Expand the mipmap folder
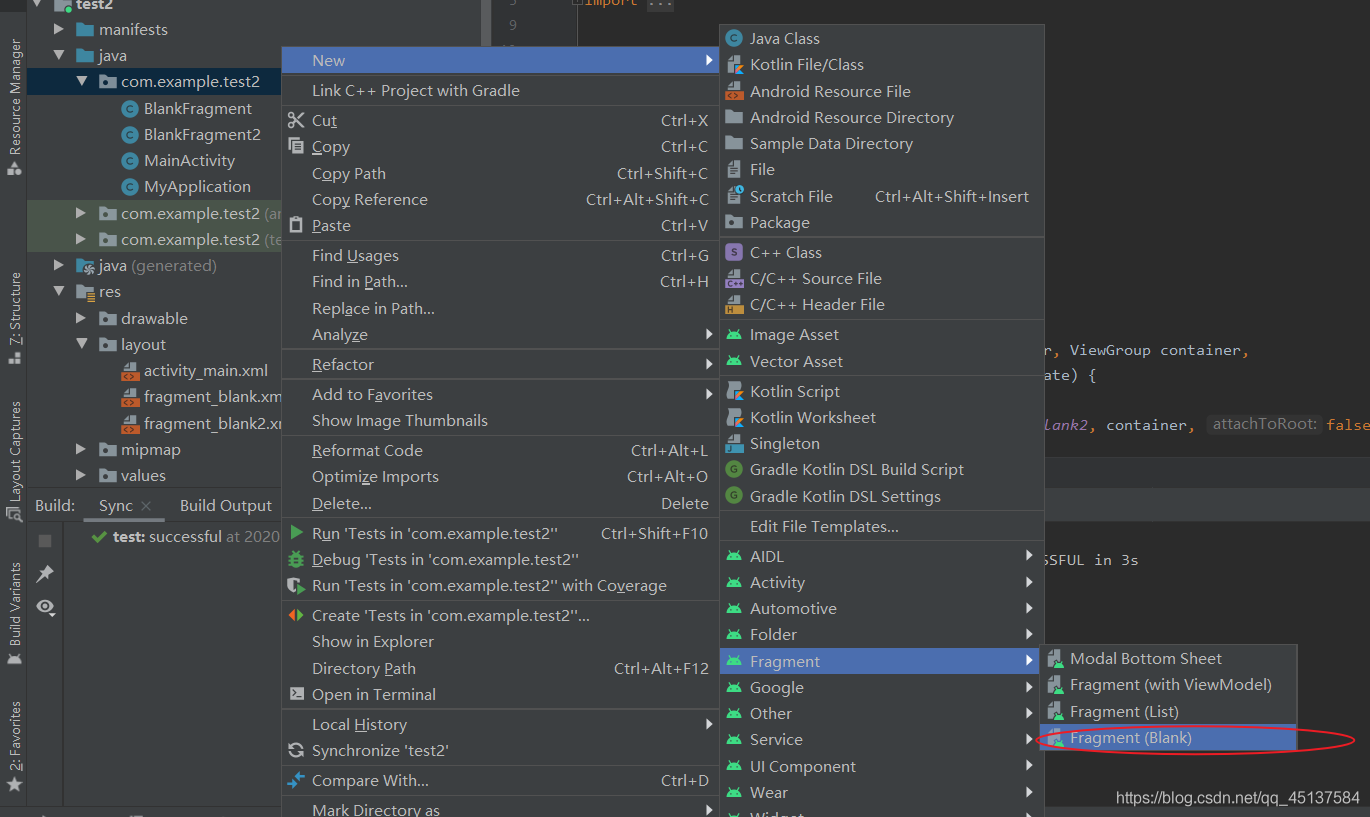Image resolution: width=1370 pixels, height=817 pixels. [81, 450]
